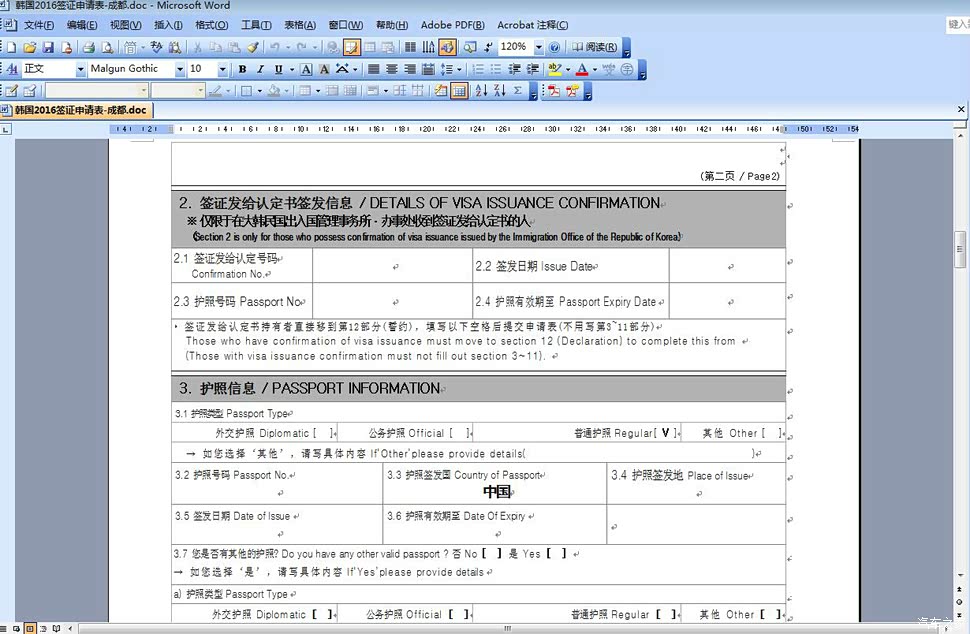
Task: Click the Print icon in the toolbar
Action: point(89,47)
